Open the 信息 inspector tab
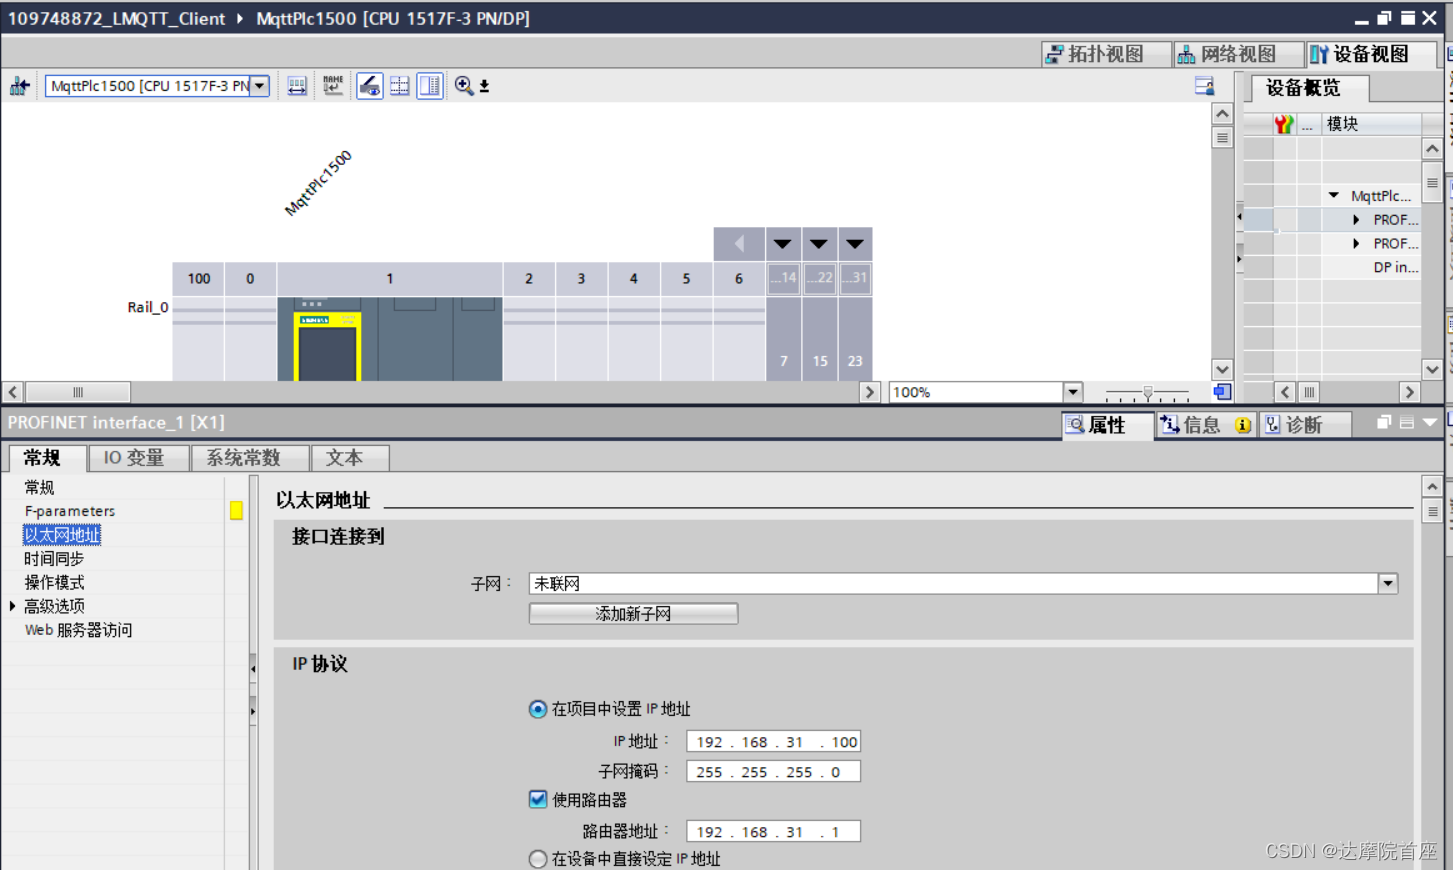 coord(1204,425)
